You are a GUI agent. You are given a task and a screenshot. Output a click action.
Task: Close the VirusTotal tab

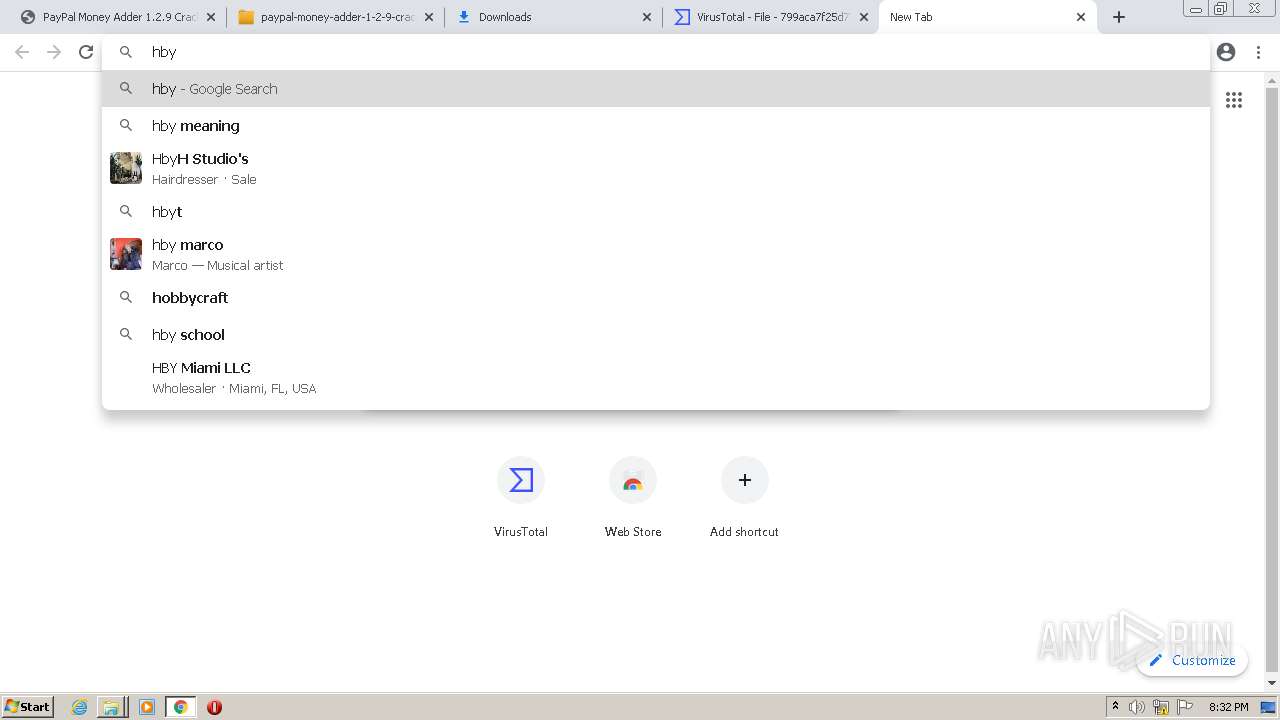point(864,17)
